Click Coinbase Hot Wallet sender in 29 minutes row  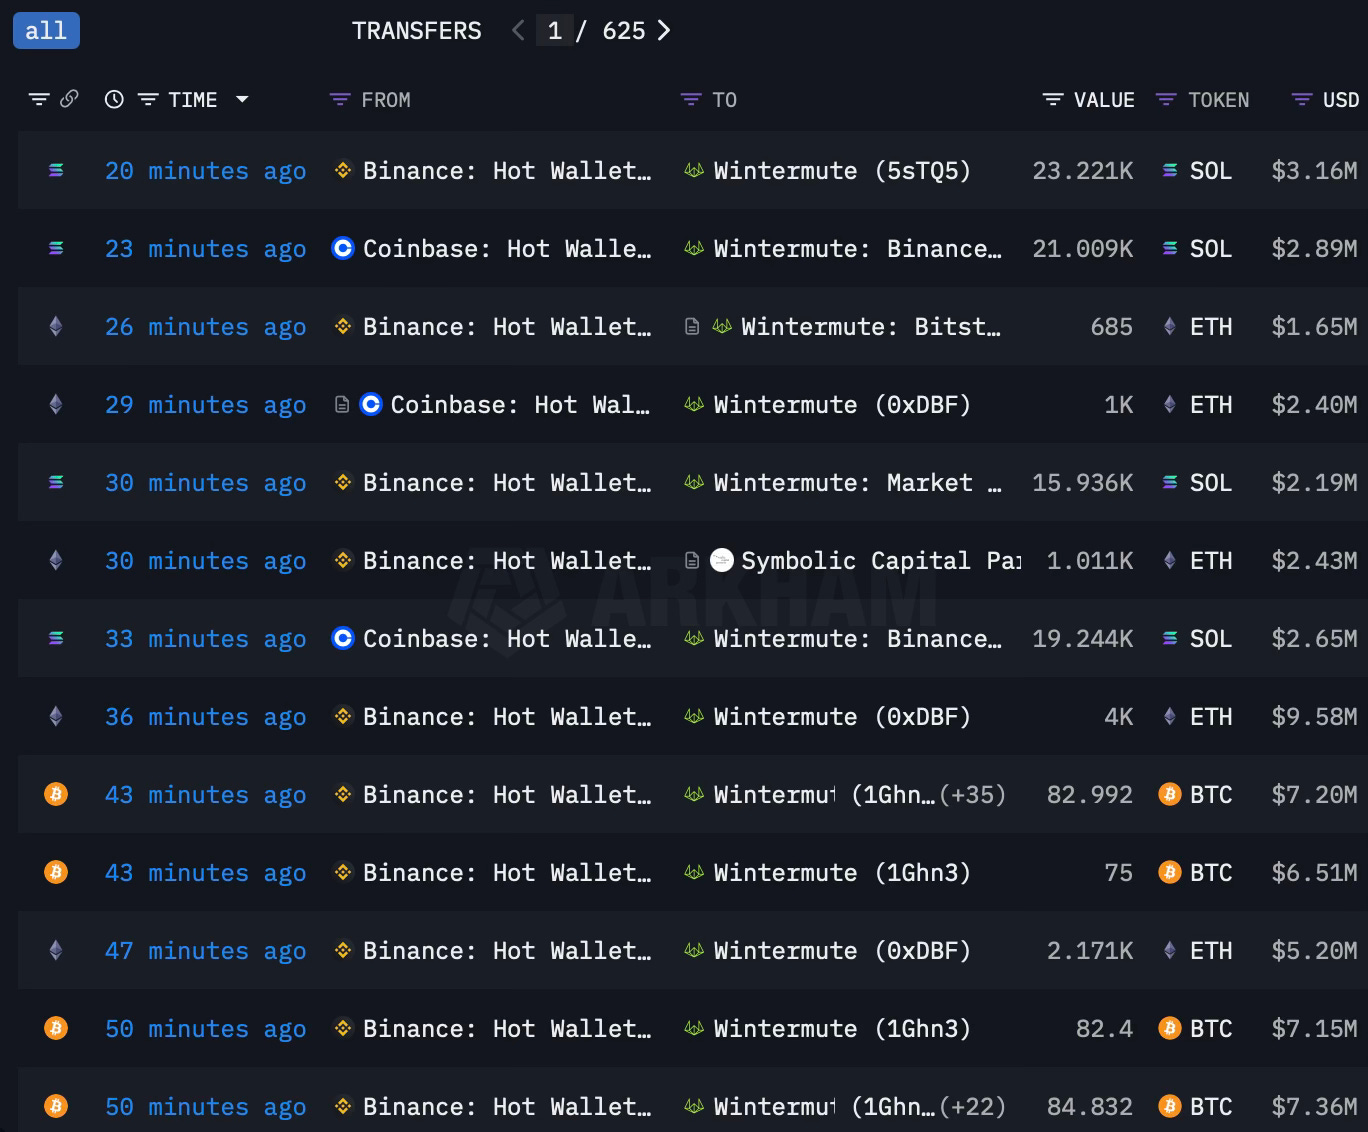point(520,405)
